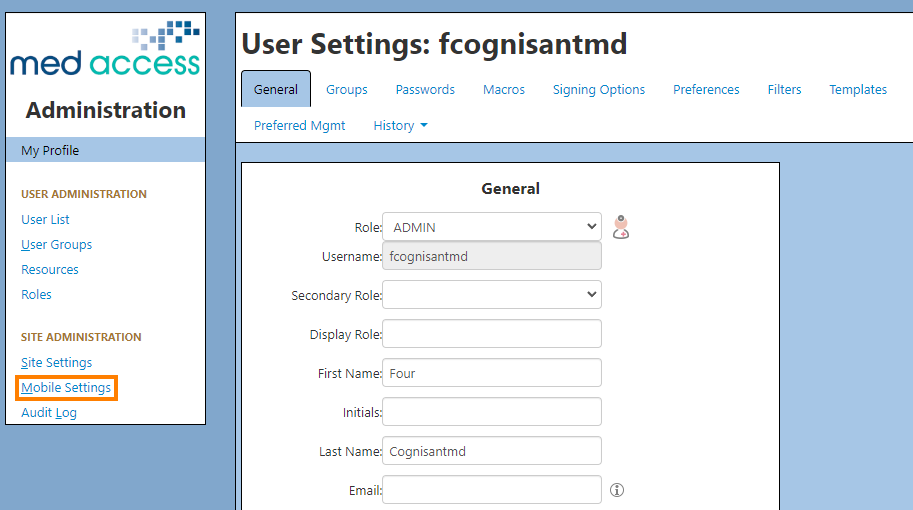The height and width of the screenshot is (510, 913).
Task: Open the User List link
Action: point(45,219)
